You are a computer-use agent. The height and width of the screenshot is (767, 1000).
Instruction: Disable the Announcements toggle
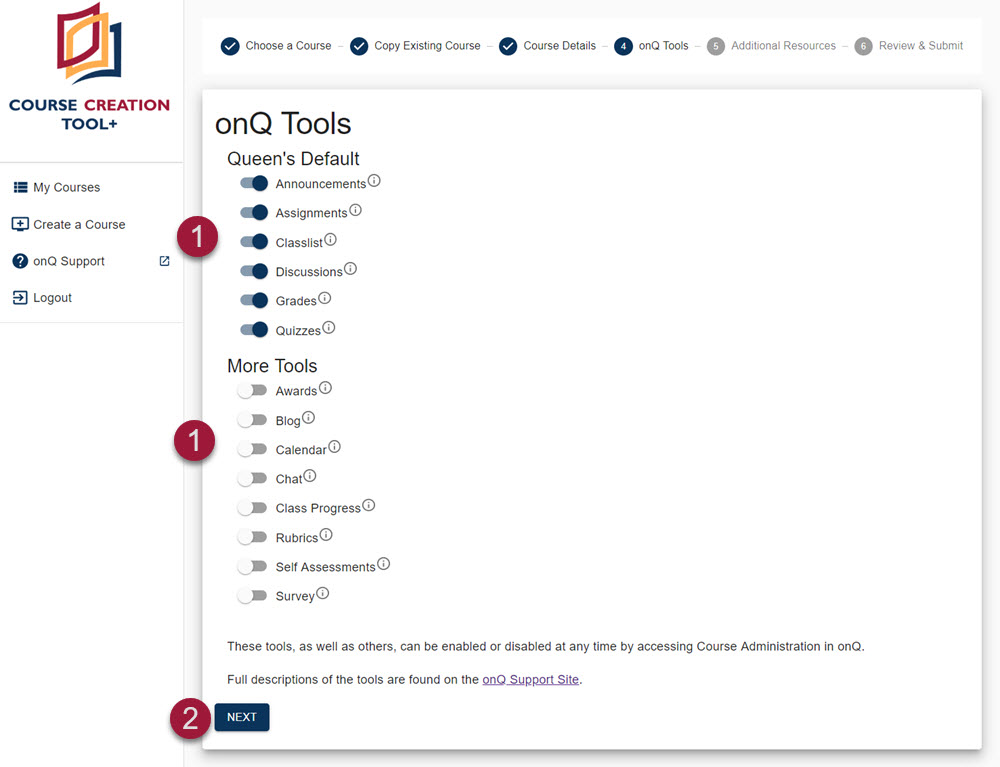tap(253, 183)
